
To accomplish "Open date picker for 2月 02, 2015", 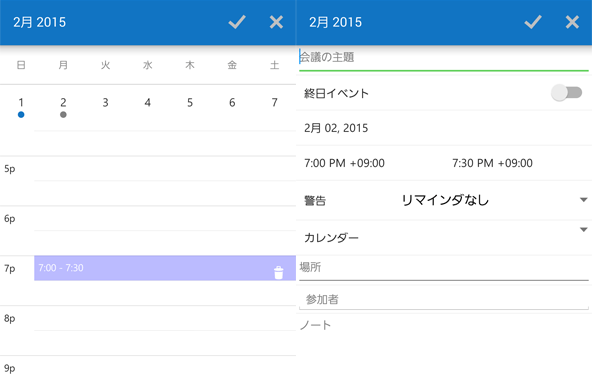I will click(x=336, y=128).
